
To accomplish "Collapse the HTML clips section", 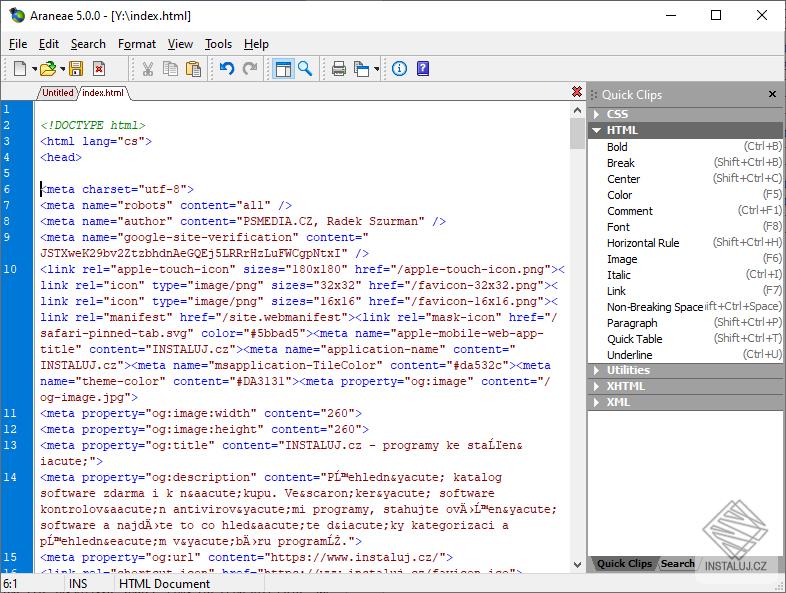I will coord(621,130).
